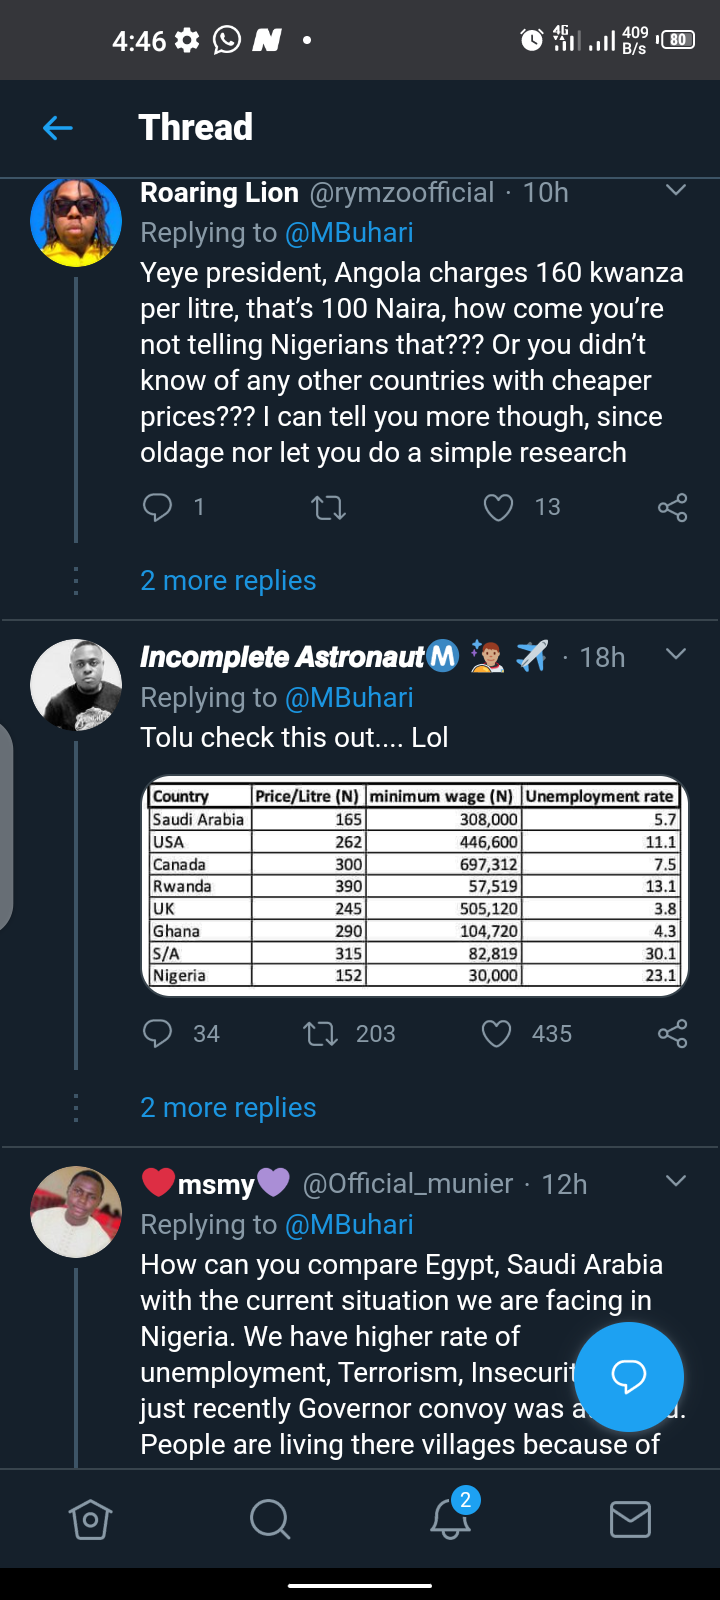Tap the back arrow beside Thread
Image resolution: width=720 pixels, height=1600 pixels.
click(x=58, y=127)
